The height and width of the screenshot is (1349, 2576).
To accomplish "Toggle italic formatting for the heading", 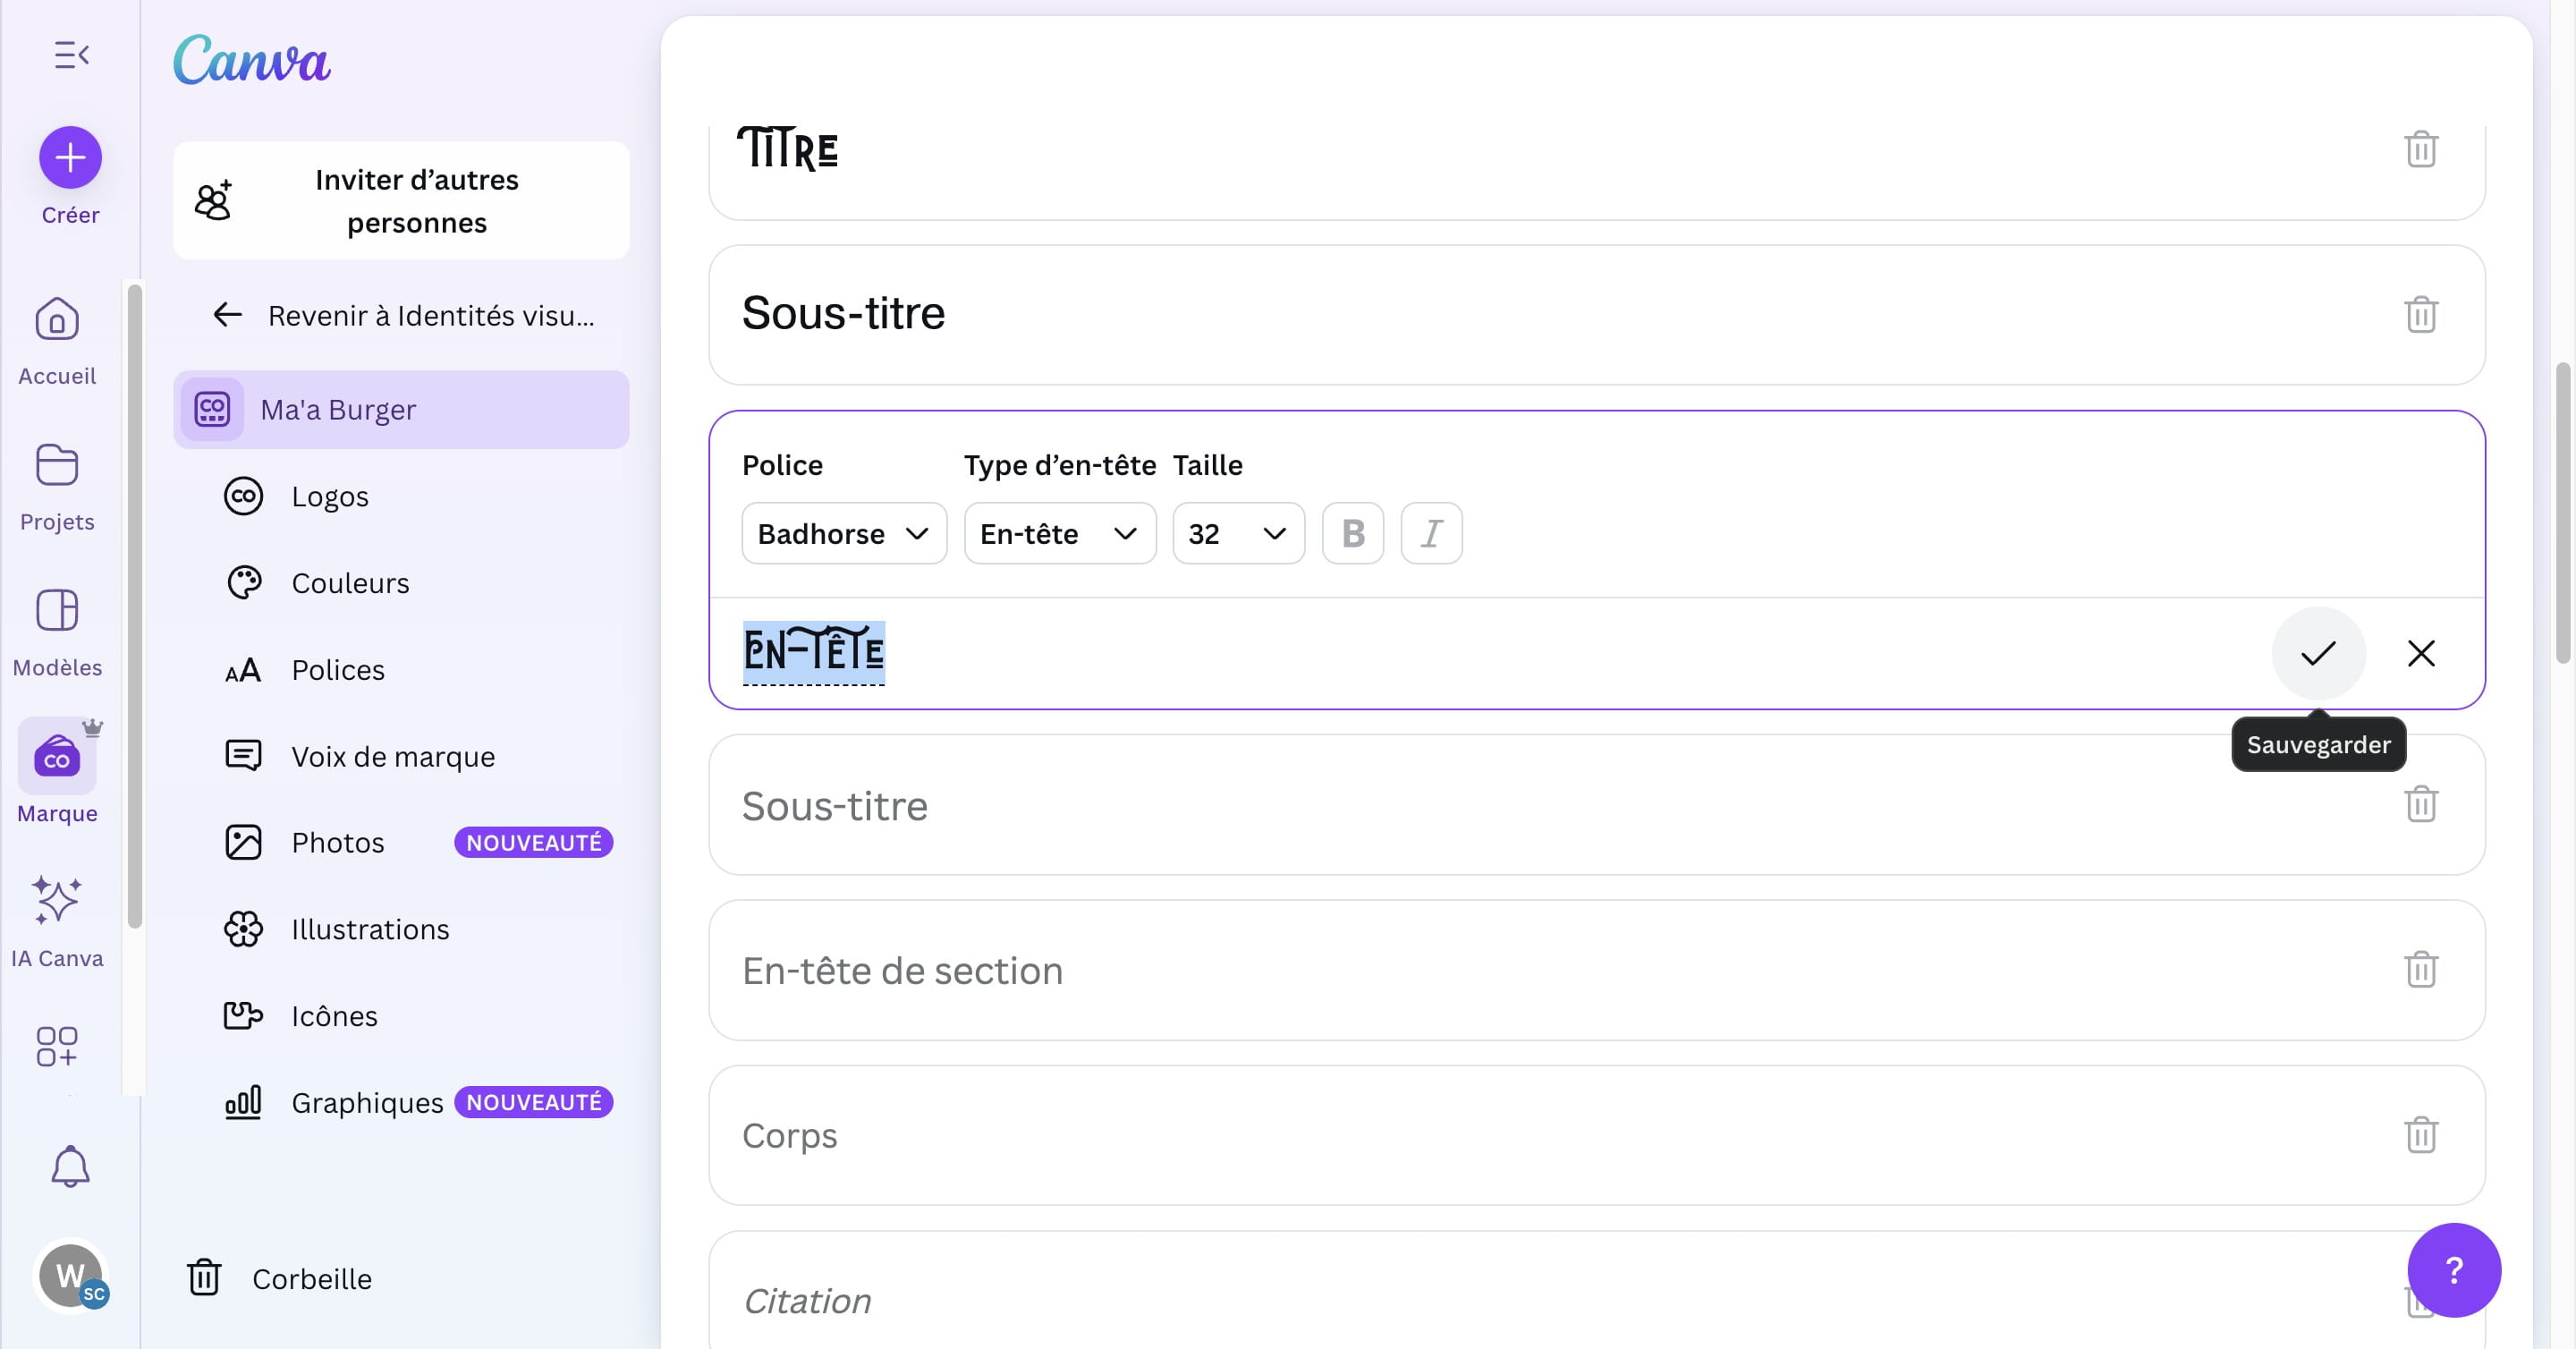I will coord(1431,533).
